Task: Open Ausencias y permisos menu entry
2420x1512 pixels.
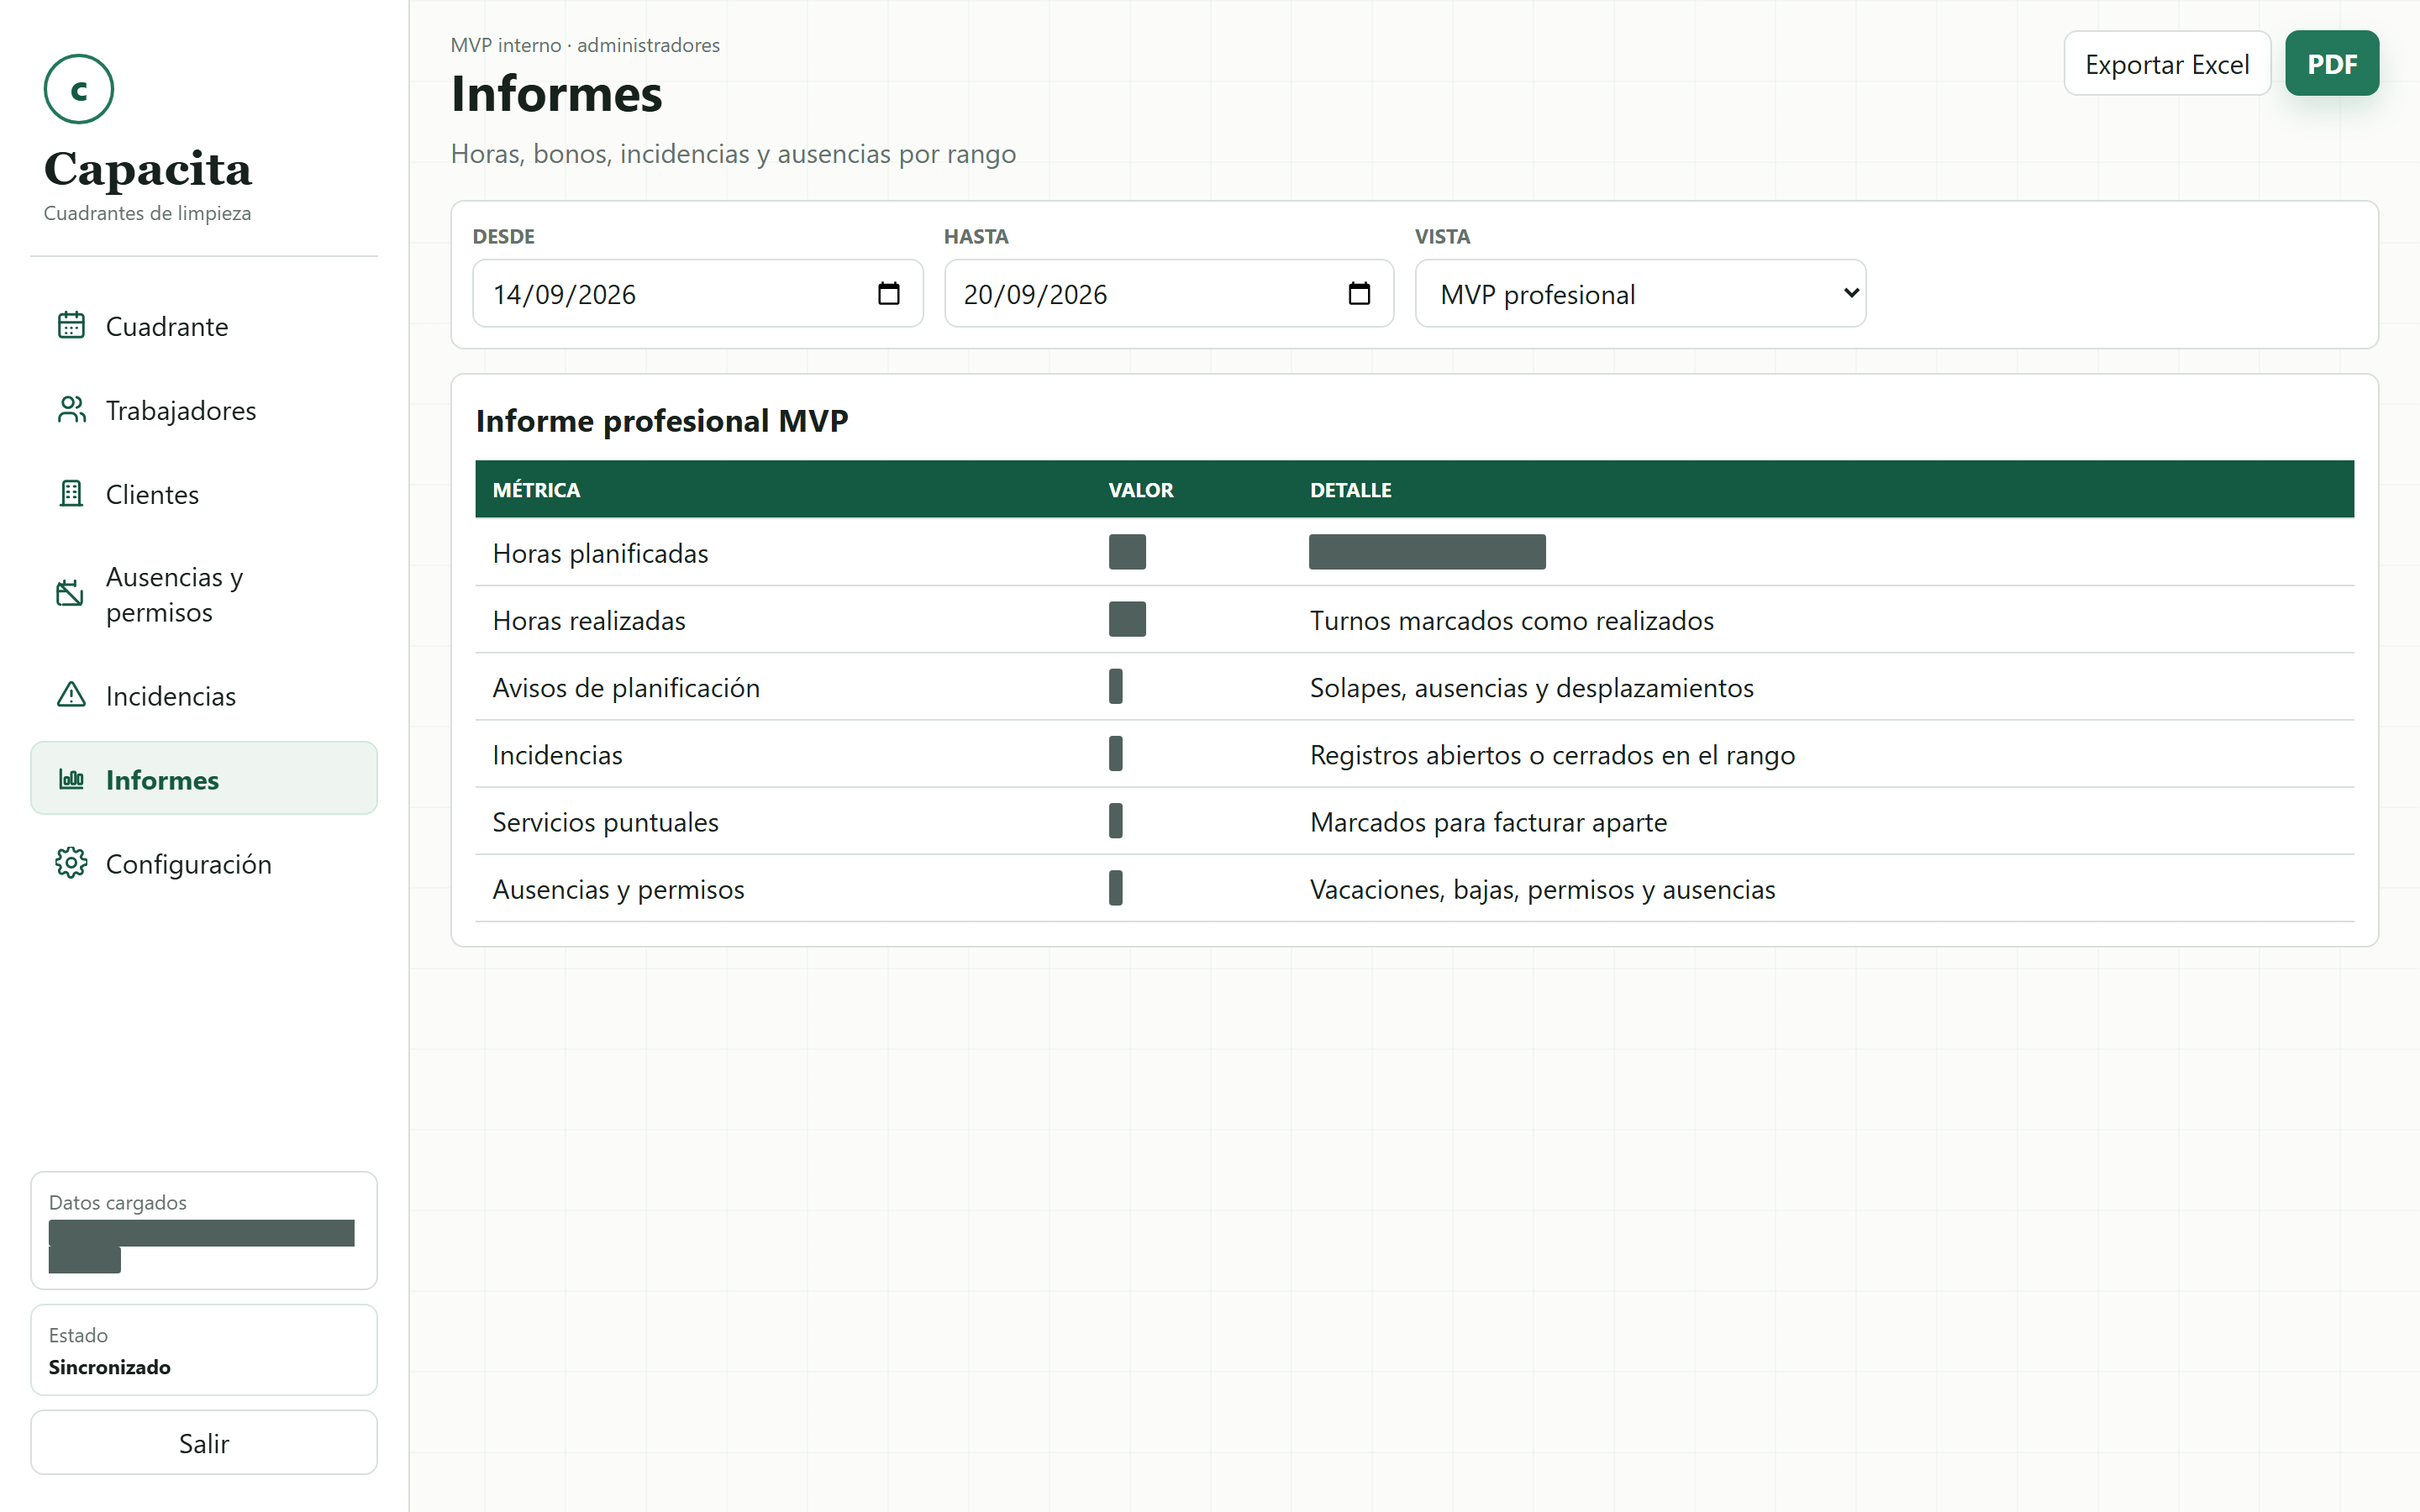Action: [x=204, y=594]
